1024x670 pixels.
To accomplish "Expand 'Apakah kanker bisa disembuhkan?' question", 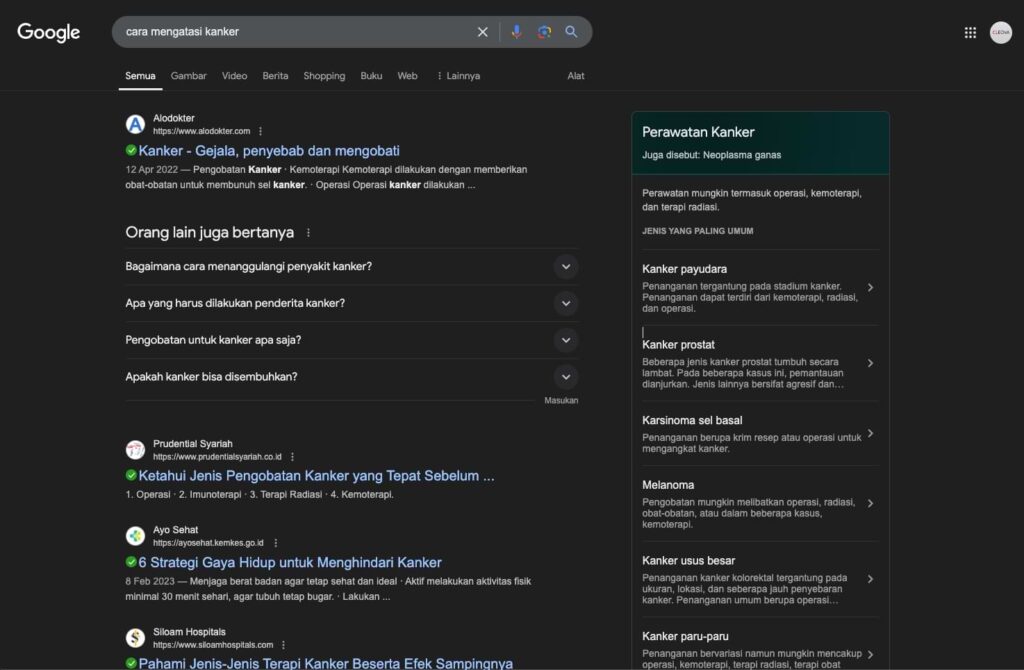I will 351,377.
